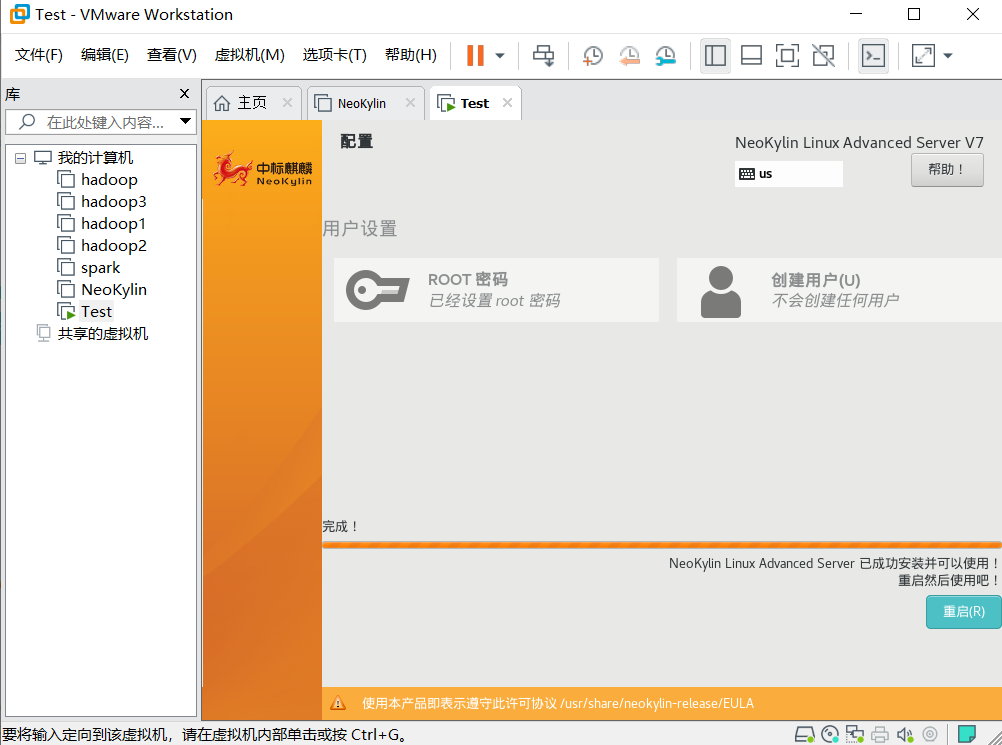Click the virtual sound card status icon
Viewport: 1002px width, 745px height.
click(905, 734)
